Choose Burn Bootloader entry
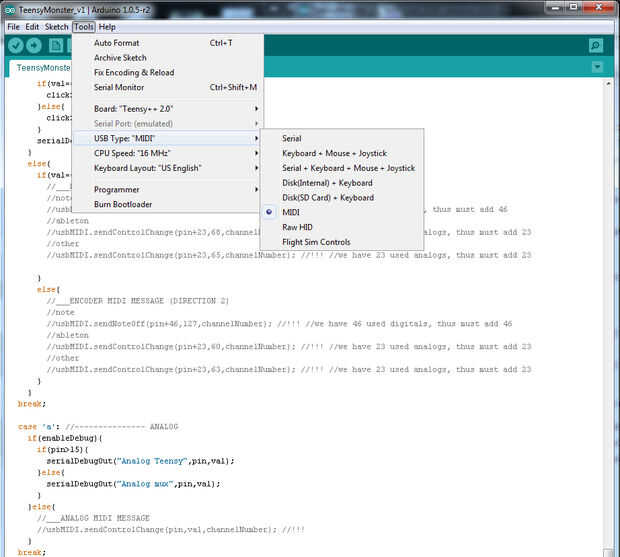This screenshot has height=557, width=620. pos(168,204)
